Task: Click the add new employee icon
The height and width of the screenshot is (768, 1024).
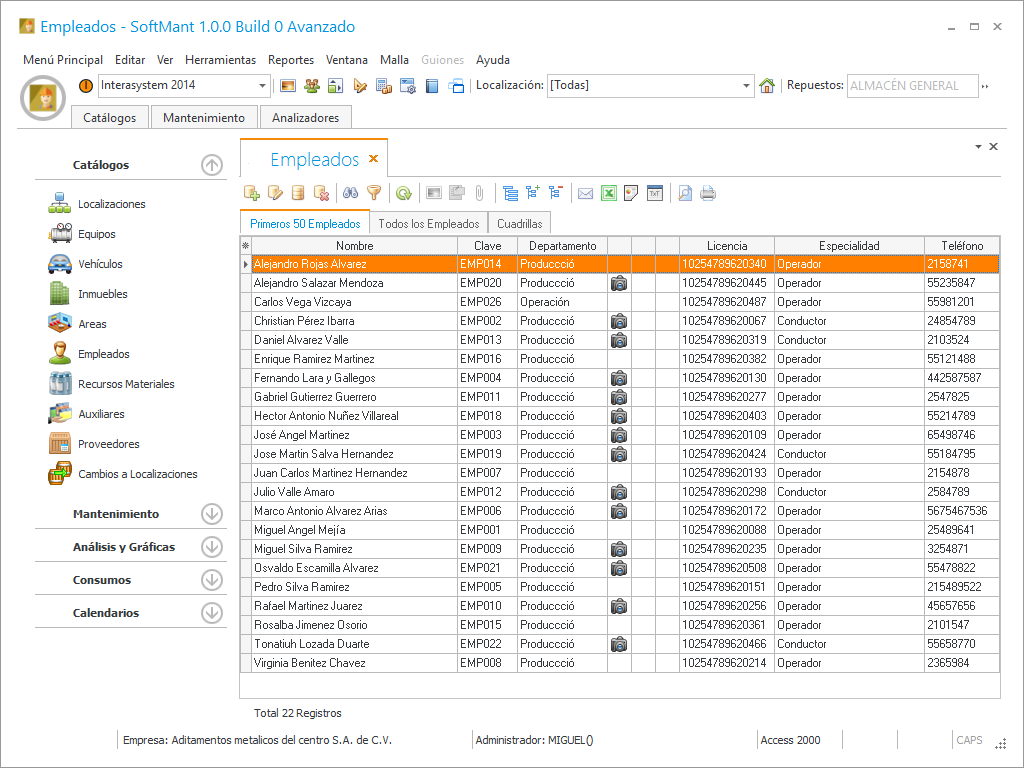Action: (x=252, y=194)
